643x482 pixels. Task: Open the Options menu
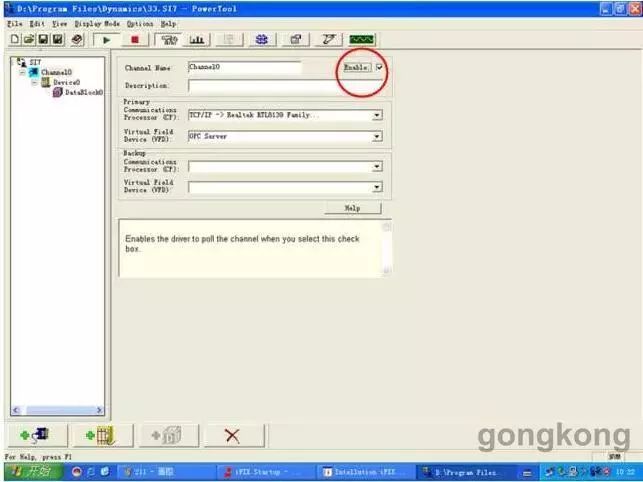pyautogui.click(x=139, y=23)
